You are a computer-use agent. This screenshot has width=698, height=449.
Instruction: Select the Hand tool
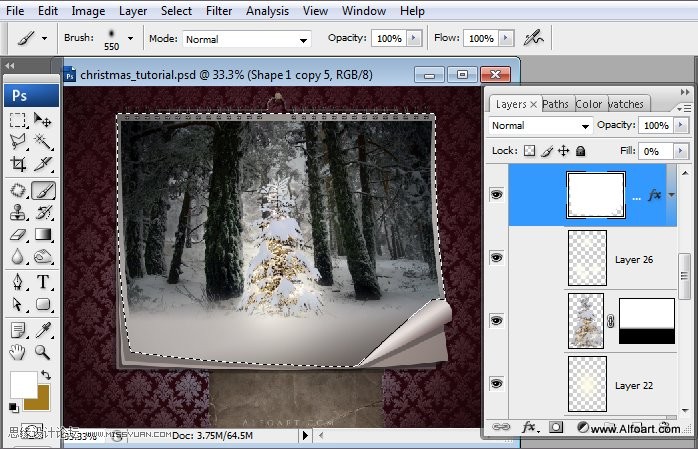pyautogui.click(x=17, y=351)
